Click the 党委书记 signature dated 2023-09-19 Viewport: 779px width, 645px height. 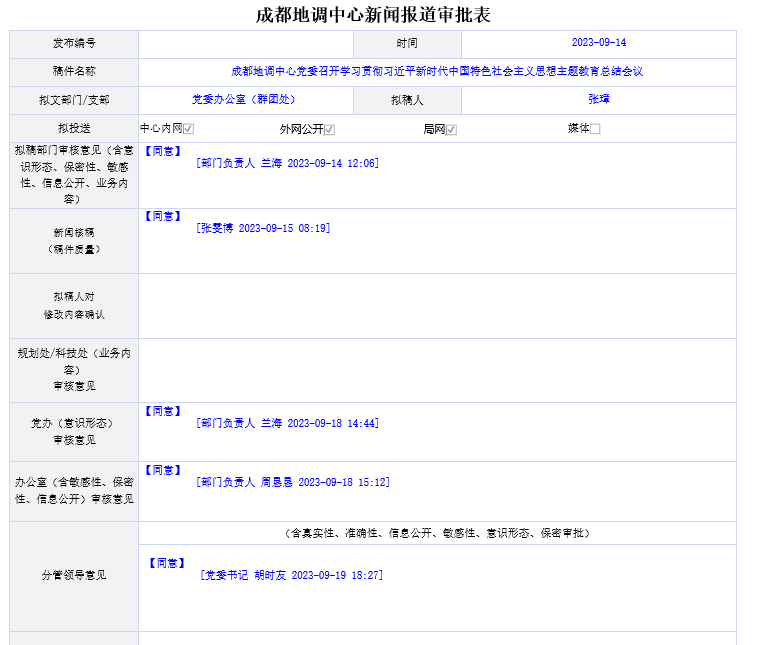291,575
